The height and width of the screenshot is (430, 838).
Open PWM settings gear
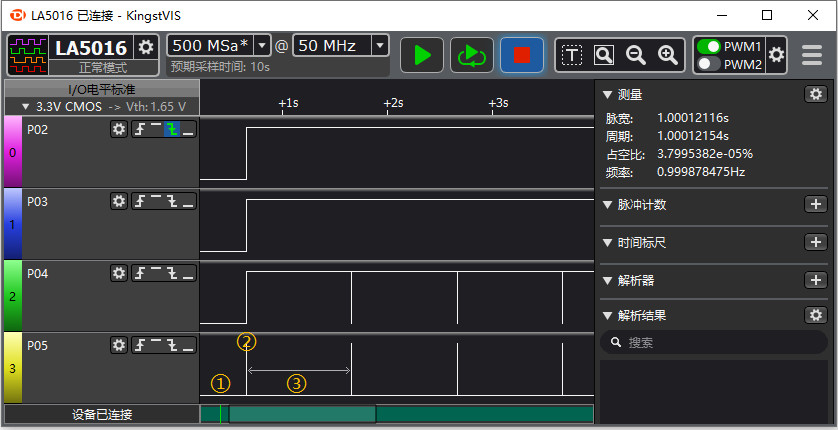776,55
